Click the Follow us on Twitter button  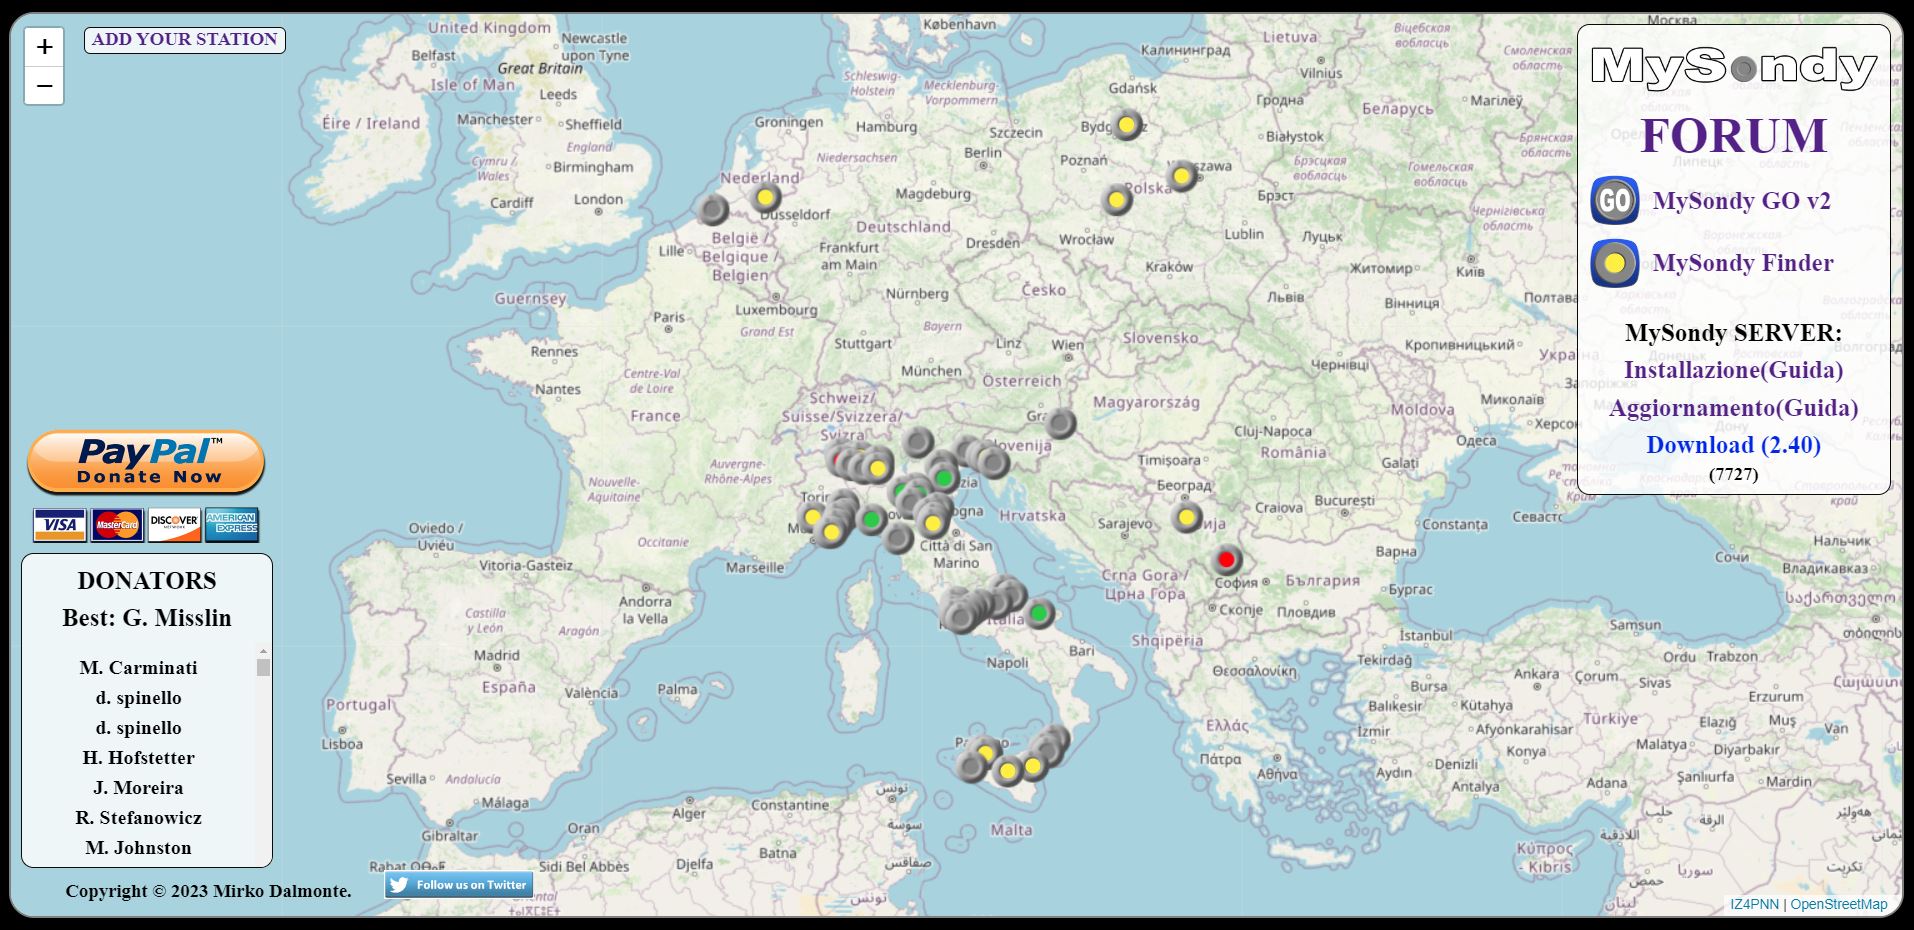(459, 885)
